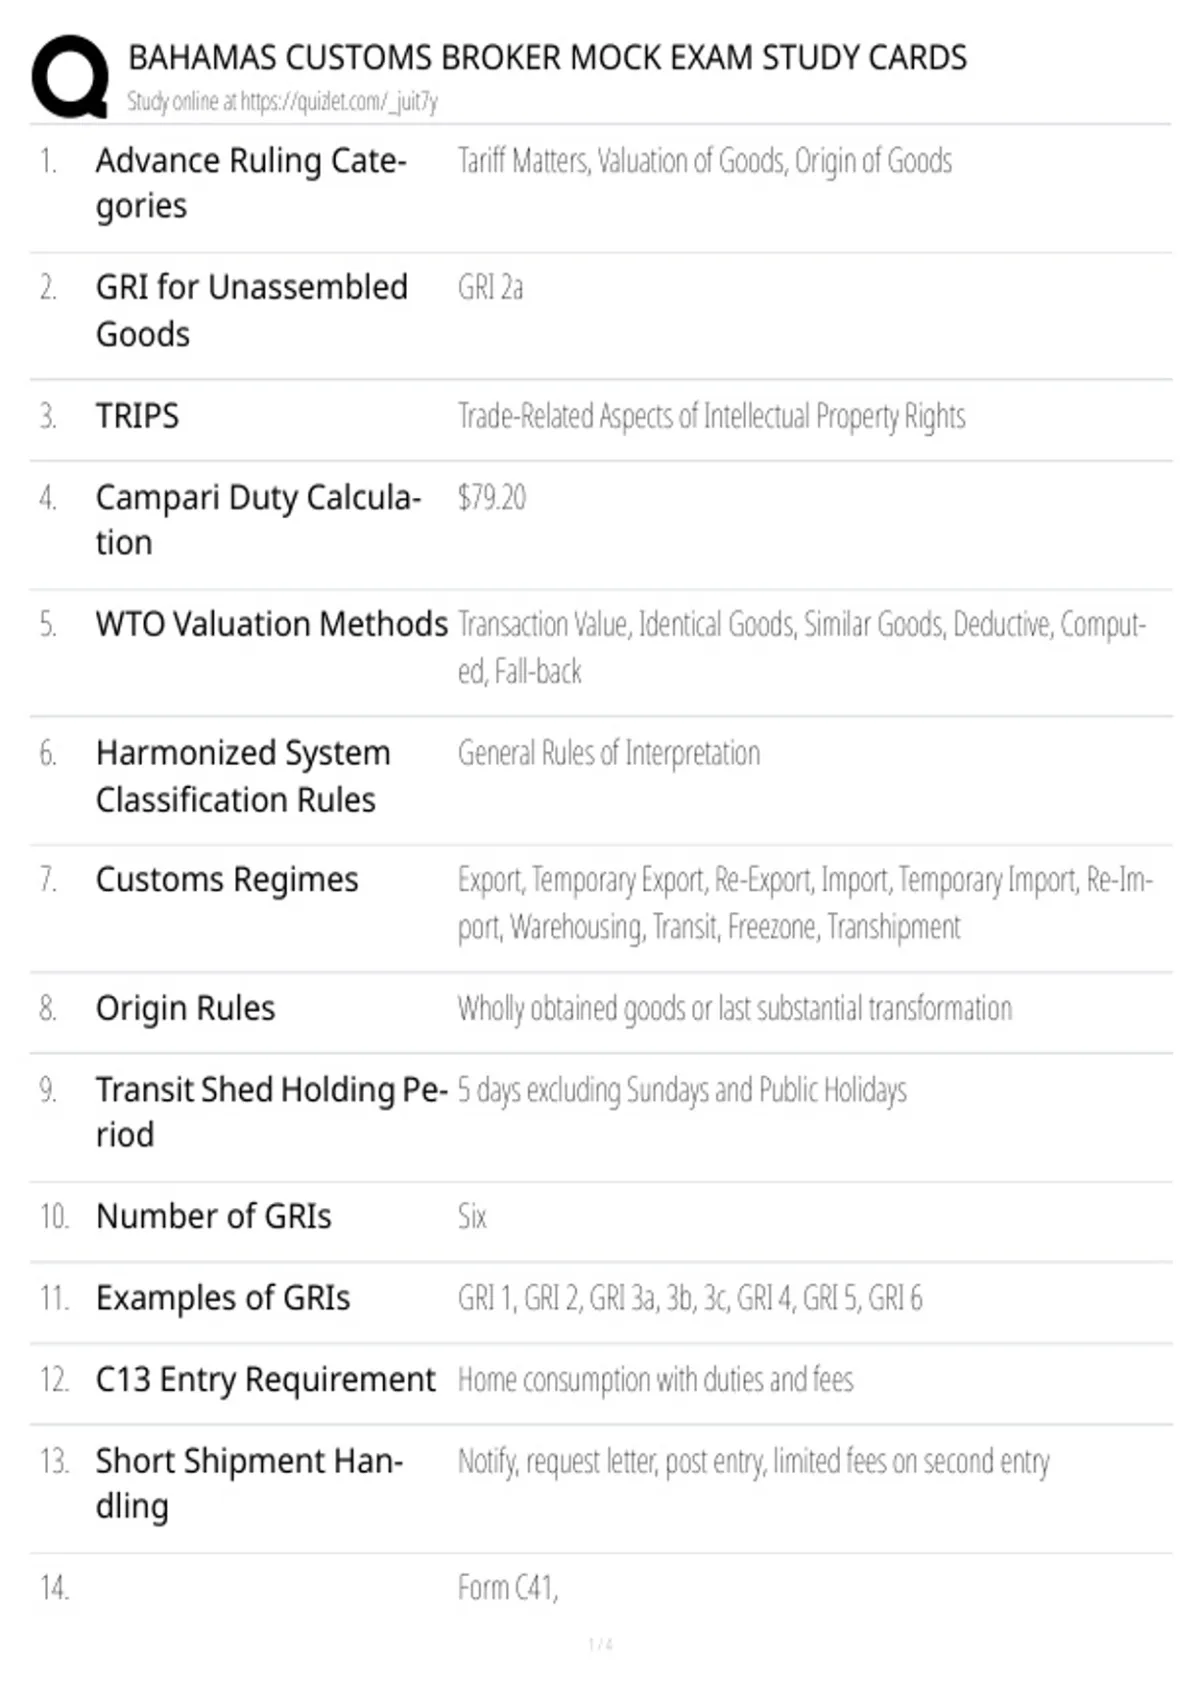1200x1700 pixels.
Task: Click the Quizlet Q logo icon
Action: pos(70,77)
